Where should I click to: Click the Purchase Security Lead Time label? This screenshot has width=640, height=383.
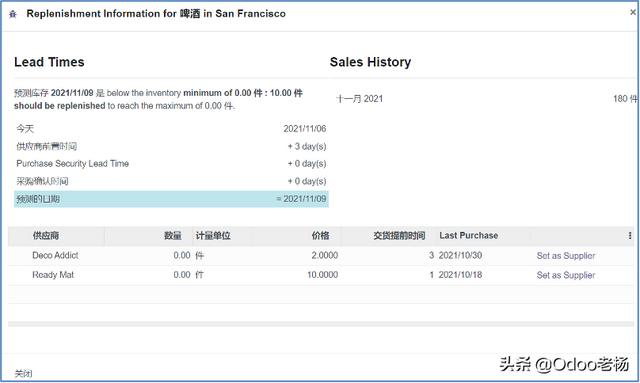[73, 164]
